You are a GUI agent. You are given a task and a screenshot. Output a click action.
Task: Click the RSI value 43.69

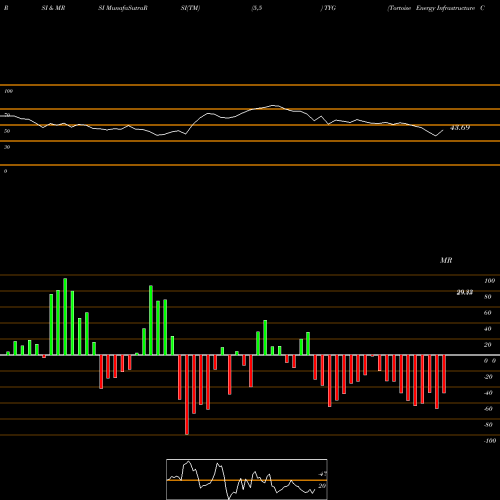pos(460,128)
